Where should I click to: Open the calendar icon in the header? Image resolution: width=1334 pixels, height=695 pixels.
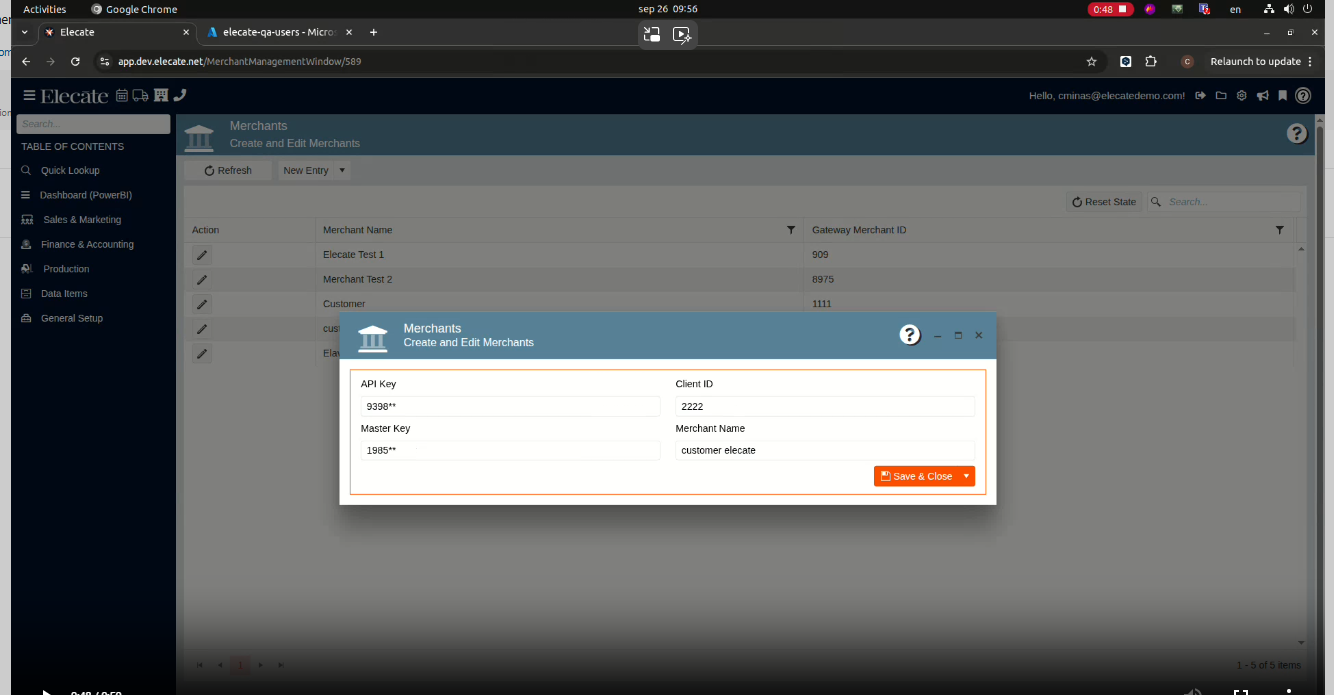[122, 96]
